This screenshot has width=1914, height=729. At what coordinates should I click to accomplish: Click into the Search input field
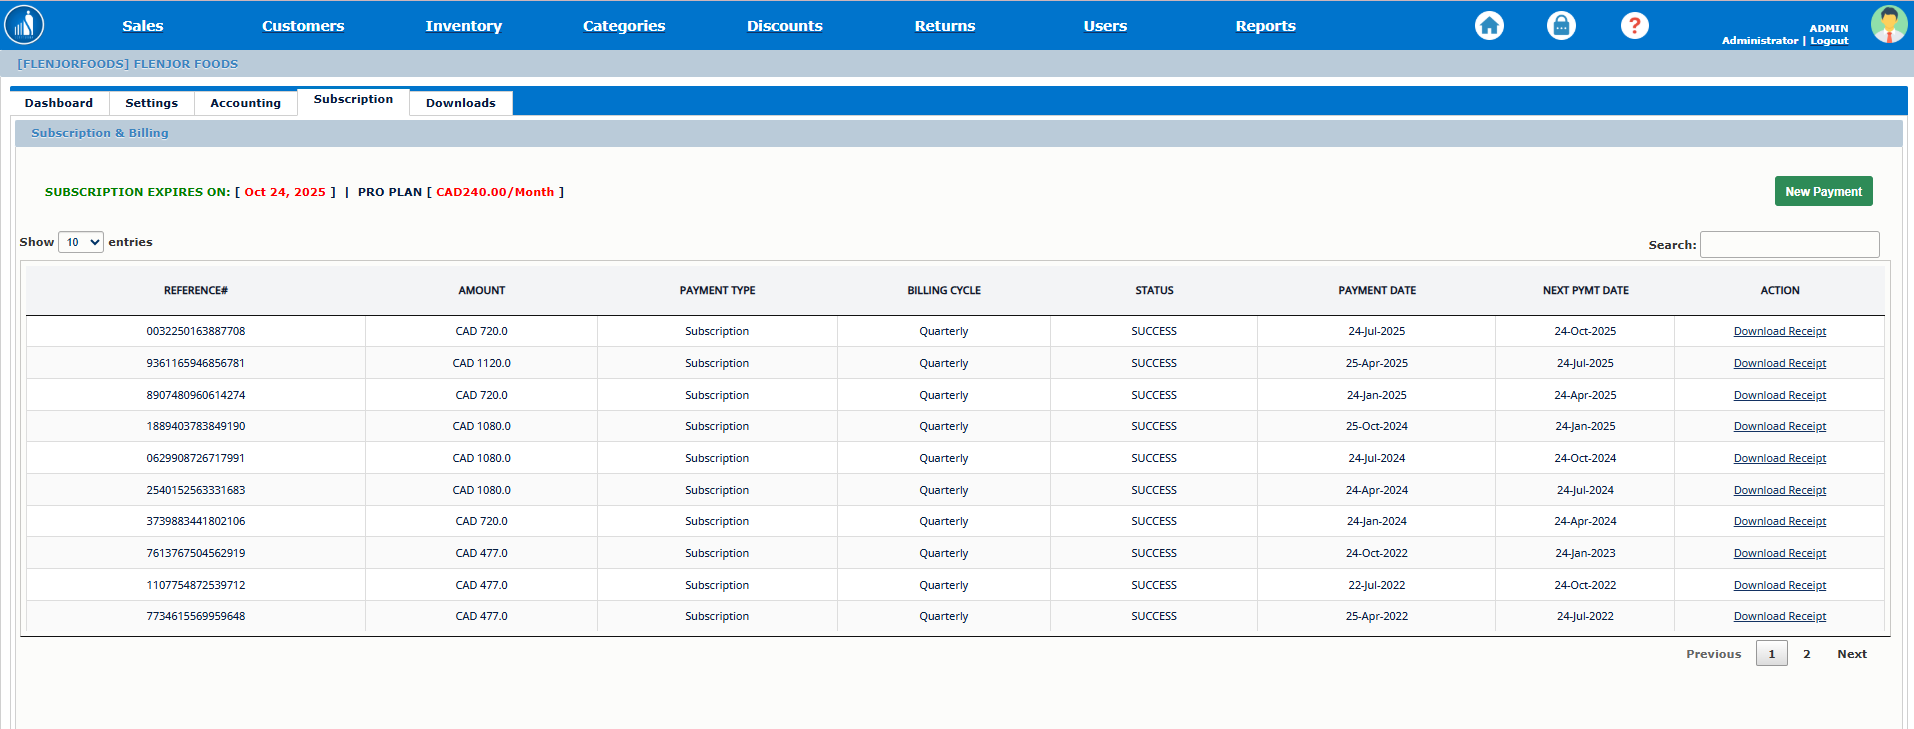coord(1789,244)
